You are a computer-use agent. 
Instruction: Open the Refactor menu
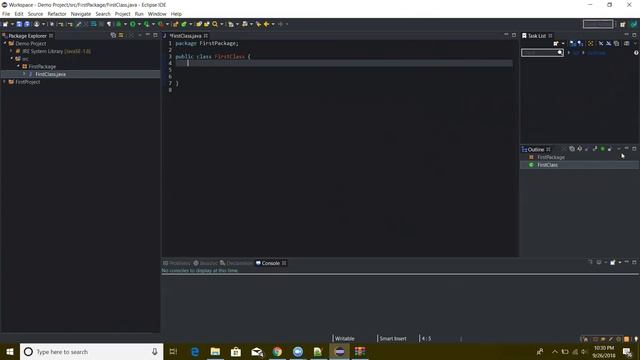(57, 14)
